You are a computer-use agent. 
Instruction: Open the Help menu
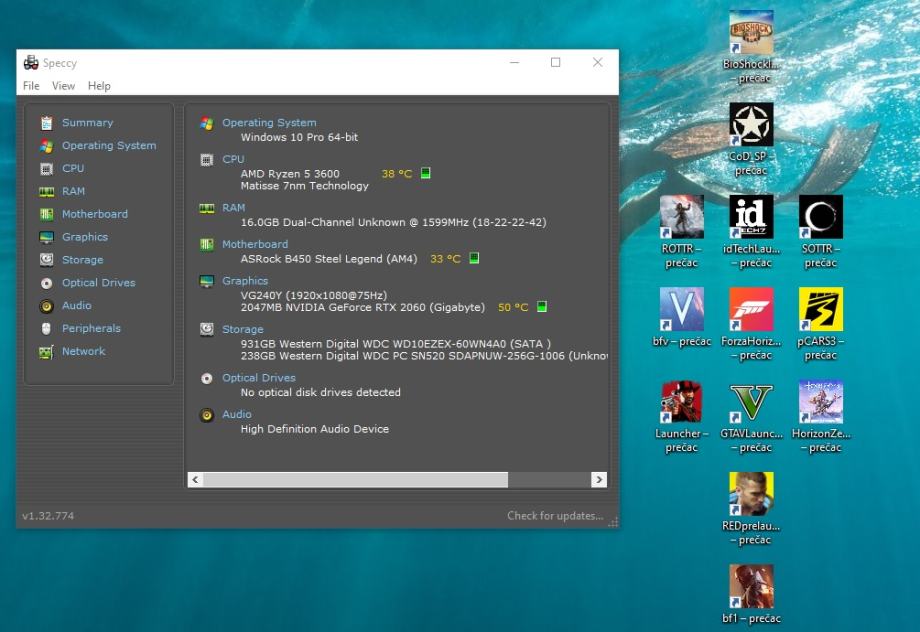(99, 86)
